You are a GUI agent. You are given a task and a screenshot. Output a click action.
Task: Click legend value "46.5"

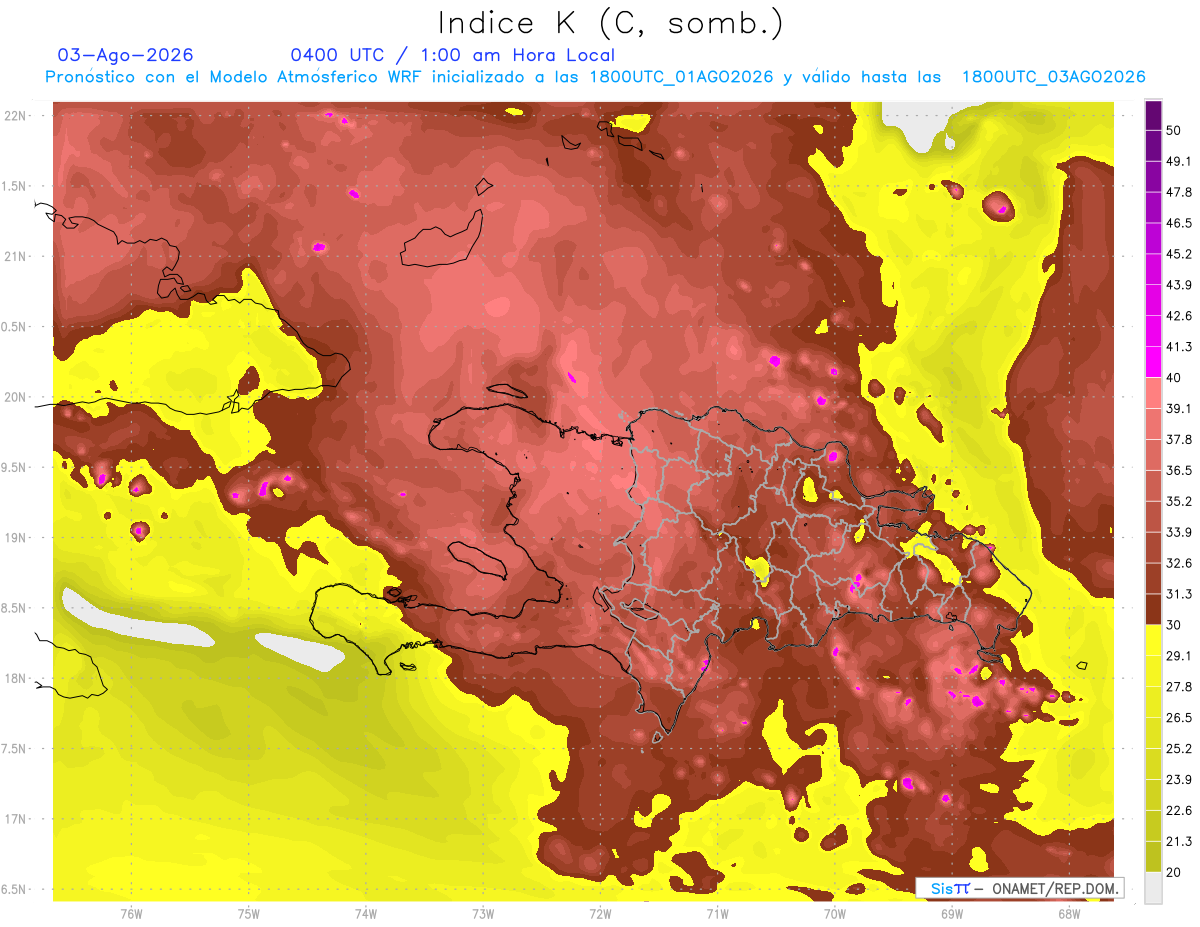tap(1179, 223)
